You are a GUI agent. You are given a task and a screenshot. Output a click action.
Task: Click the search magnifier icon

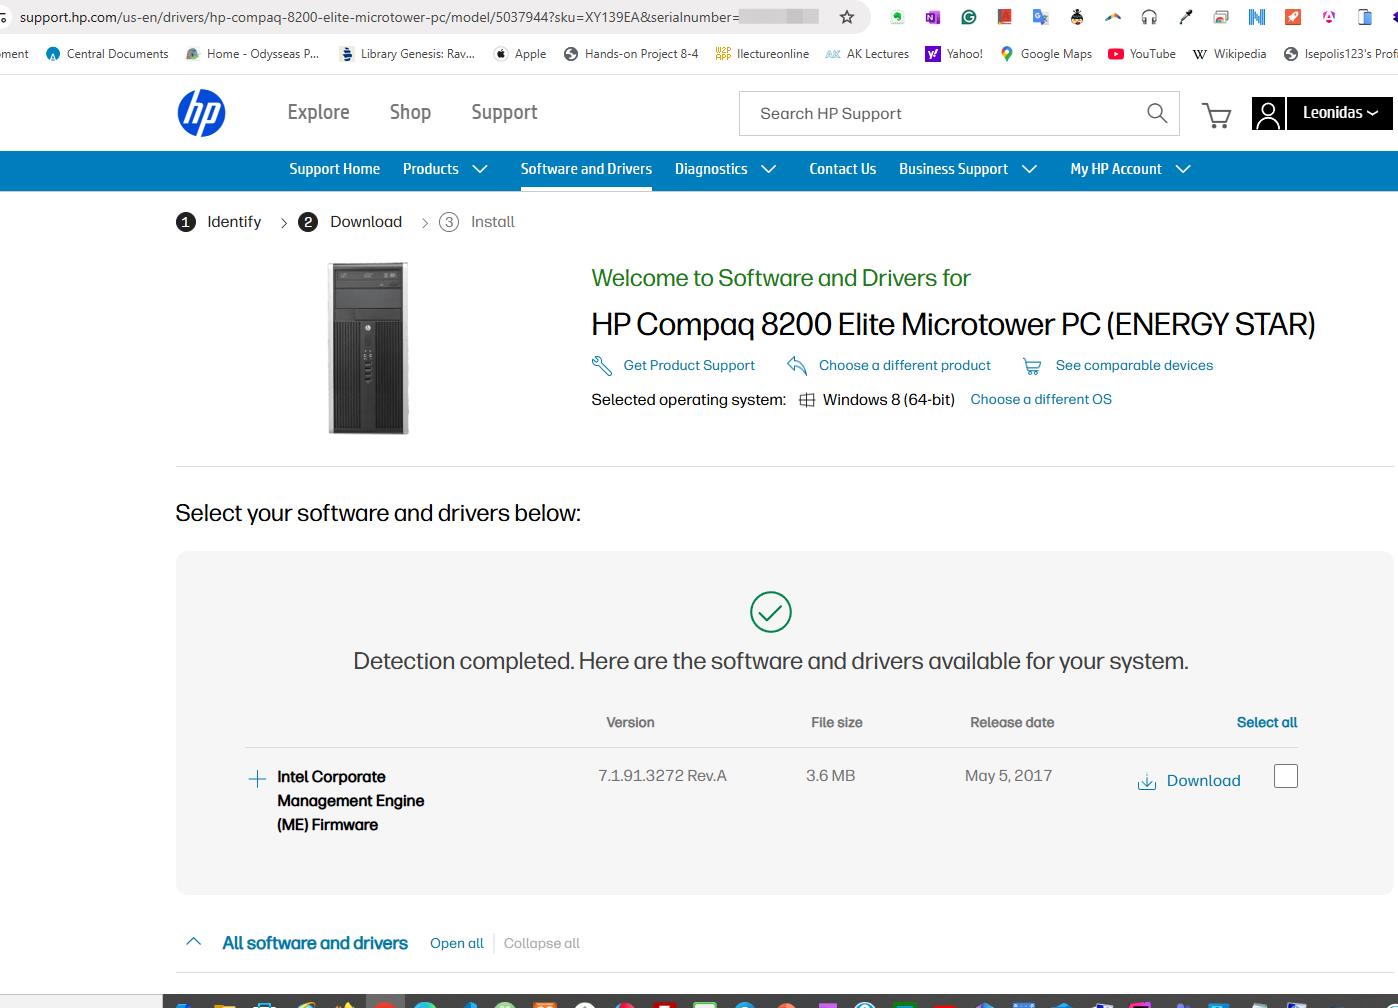coord(1157,113)
